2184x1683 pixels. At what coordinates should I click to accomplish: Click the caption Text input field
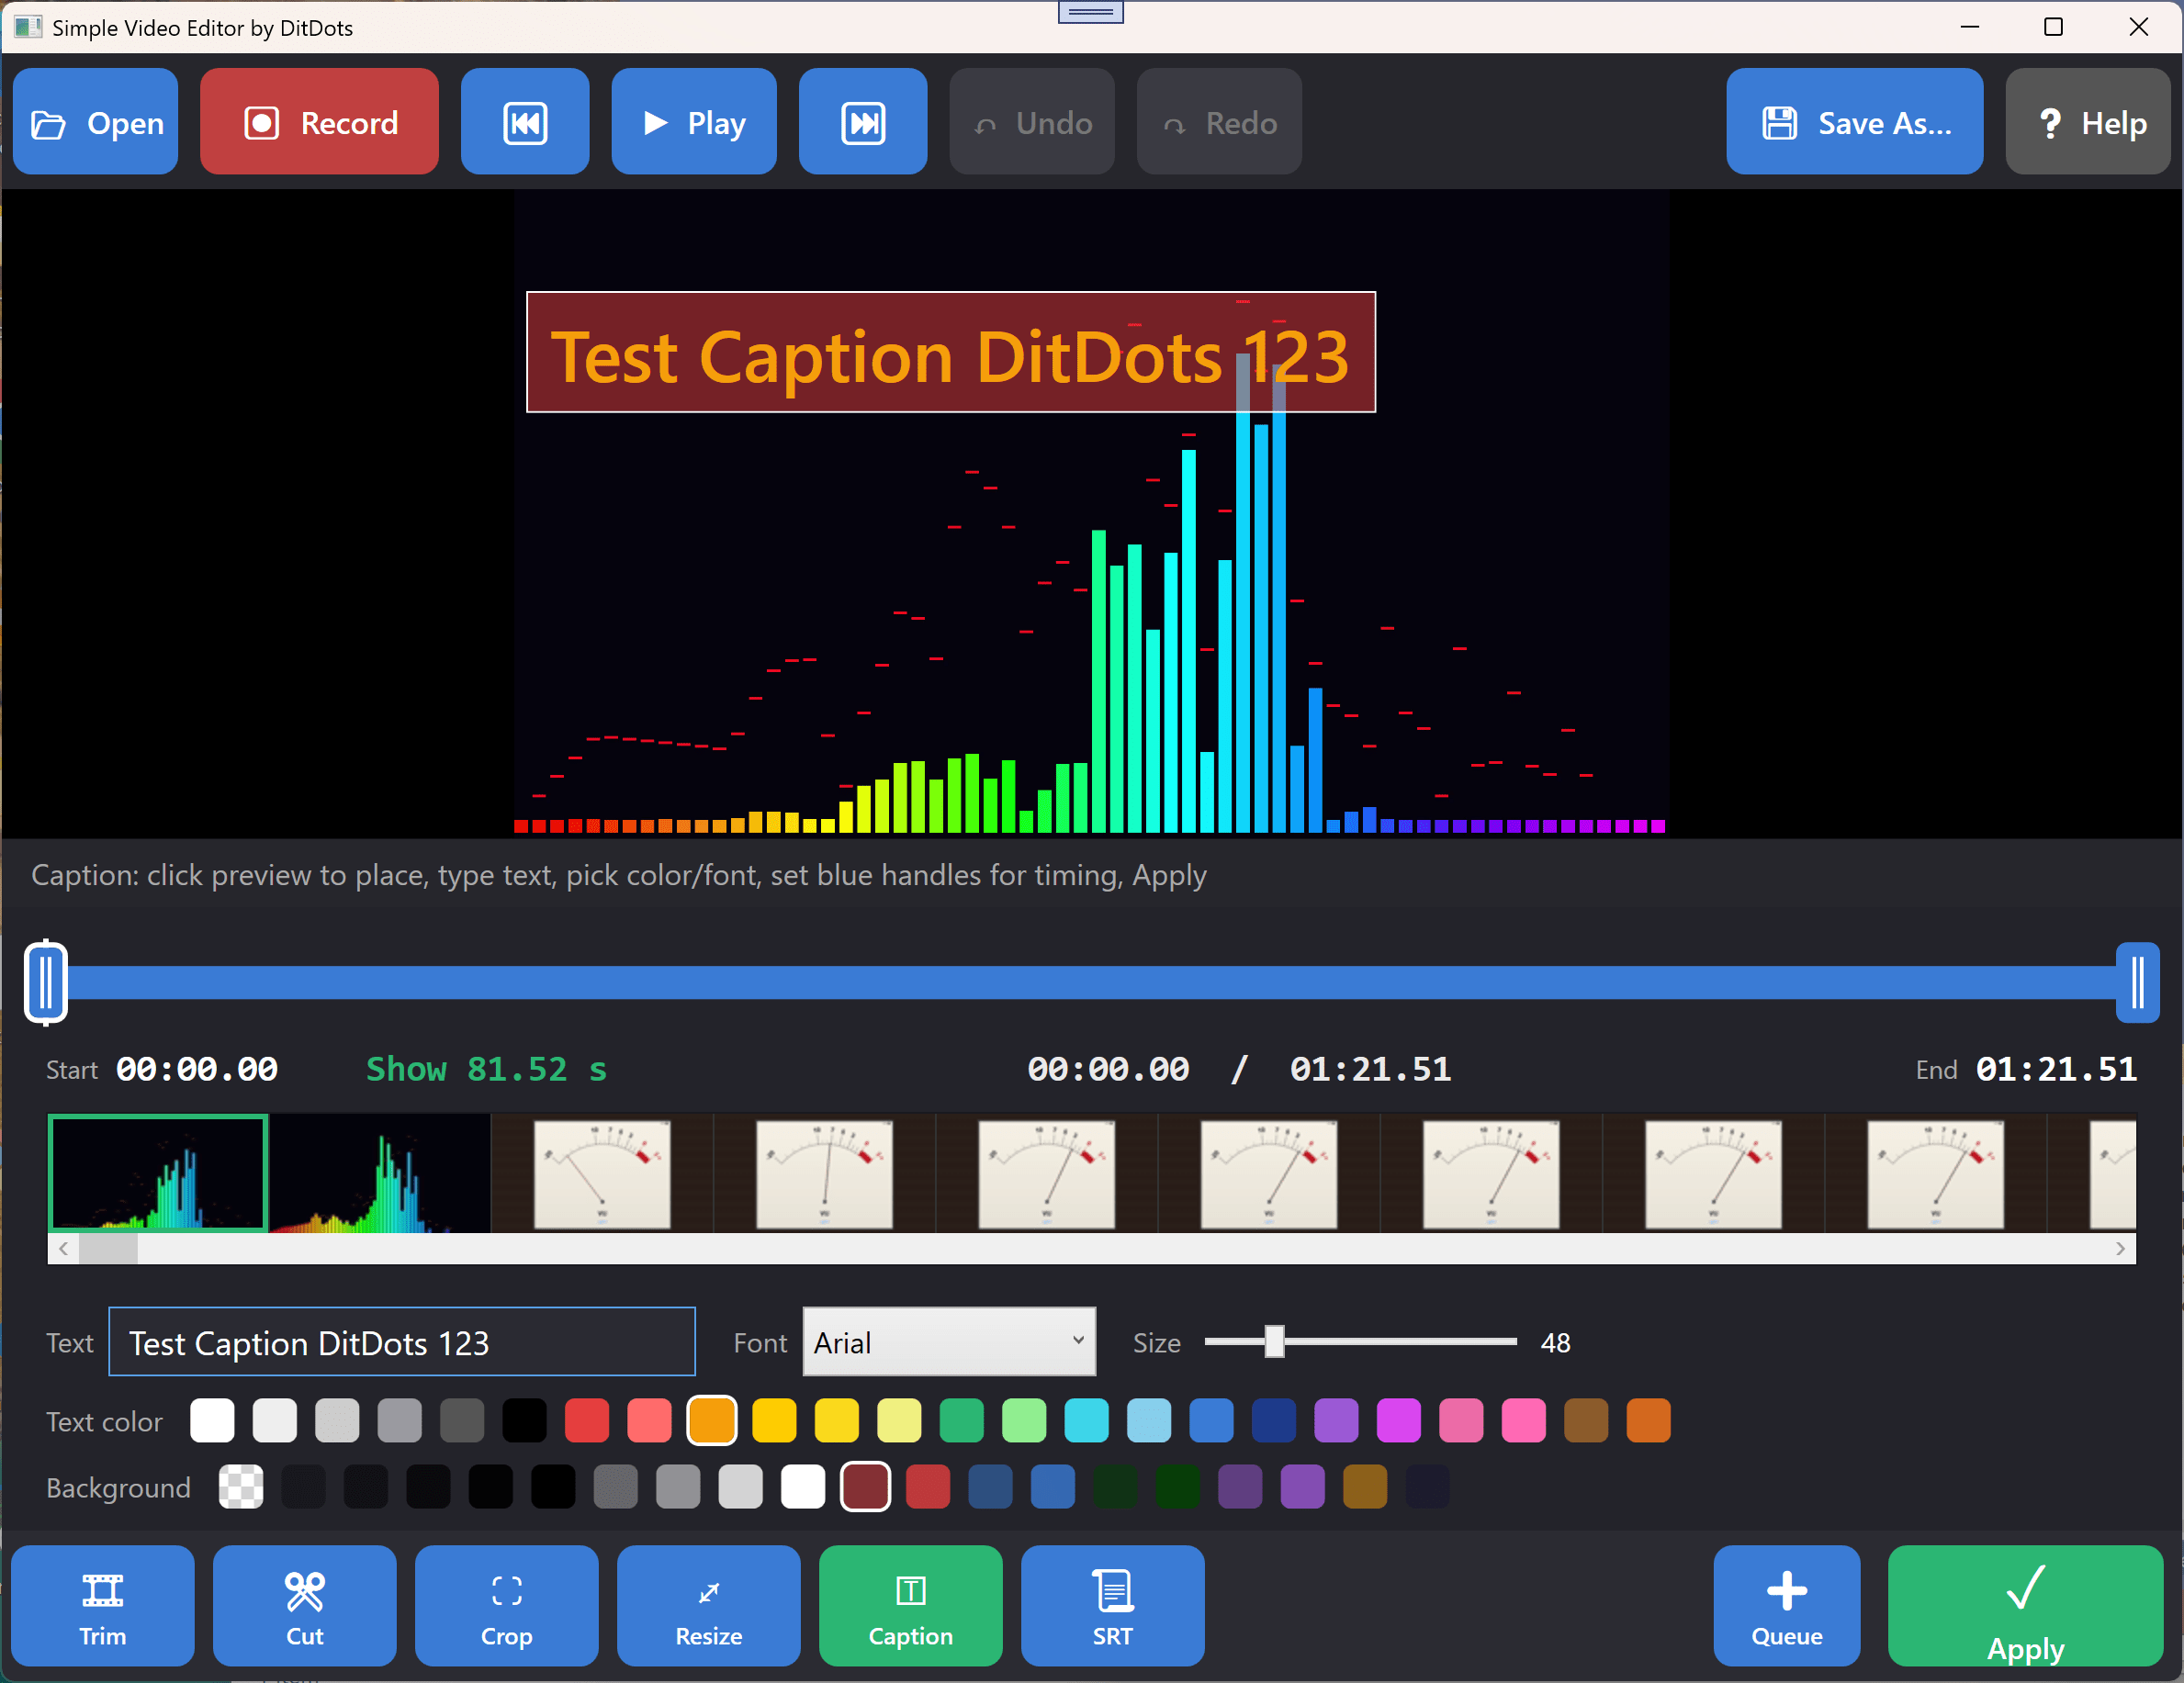(x=402, y=1342)
